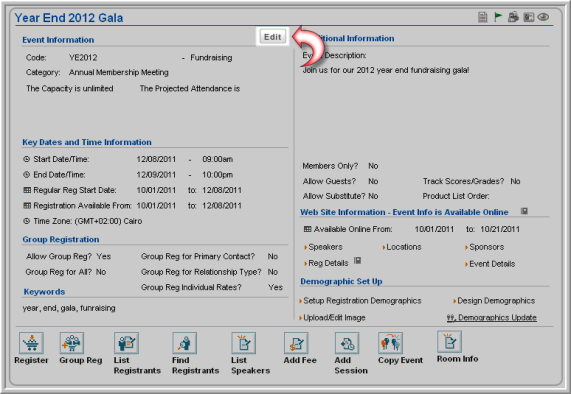This screenshot has width=571, height=394.
Task: Click the Copy Event icon
Action: 390,343
